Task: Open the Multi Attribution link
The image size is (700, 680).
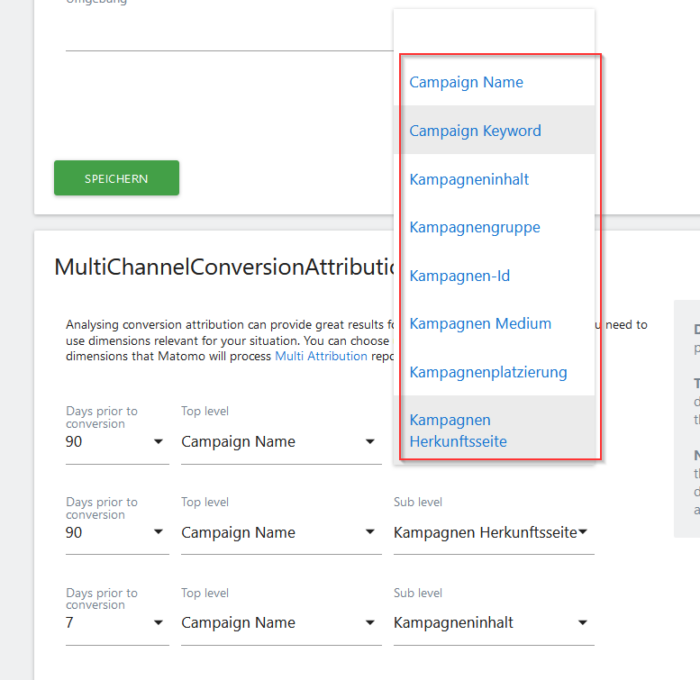Action: coord(321,356)
